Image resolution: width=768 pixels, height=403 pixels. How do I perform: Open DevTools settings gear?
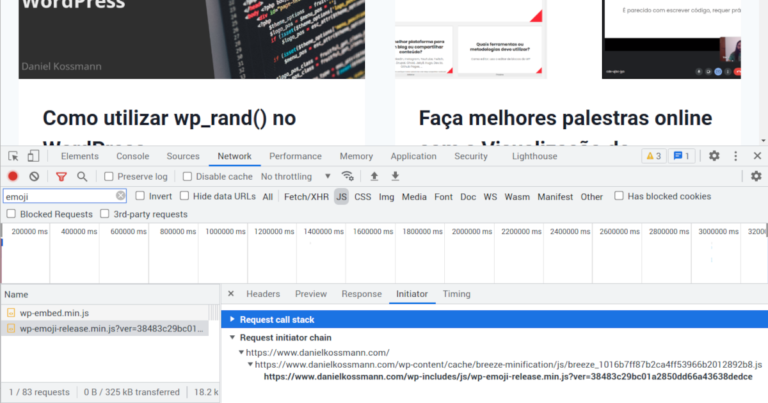(714, 156)
